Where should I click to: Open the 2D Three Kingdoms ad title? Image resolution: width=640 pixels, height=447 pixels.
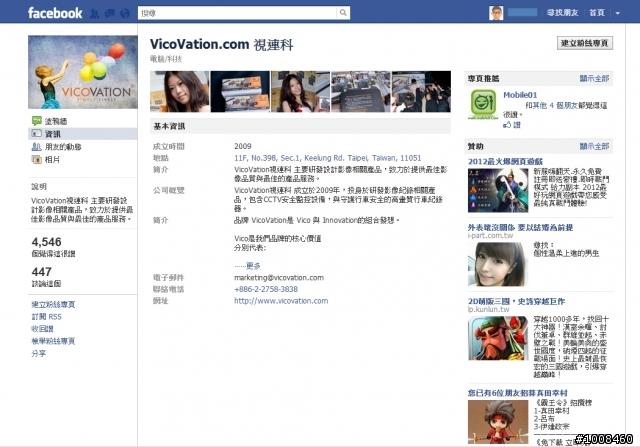tap(516, 301)
